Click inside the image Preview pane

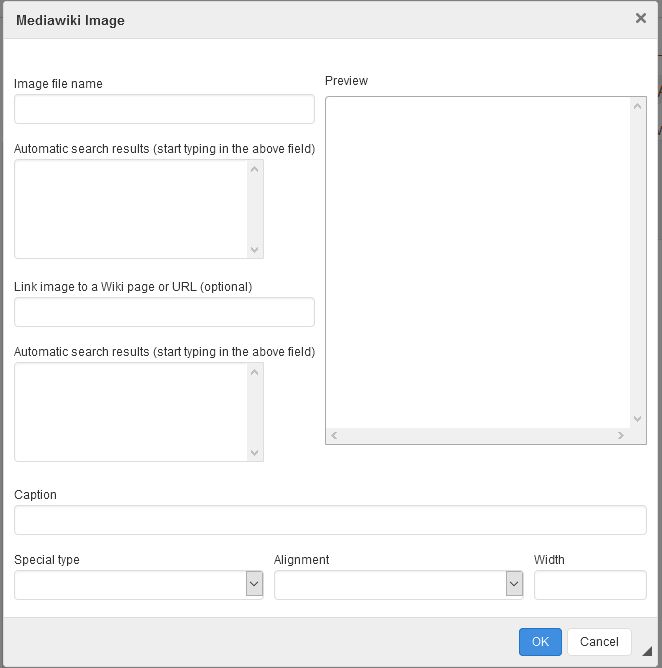tap(477, 262)
